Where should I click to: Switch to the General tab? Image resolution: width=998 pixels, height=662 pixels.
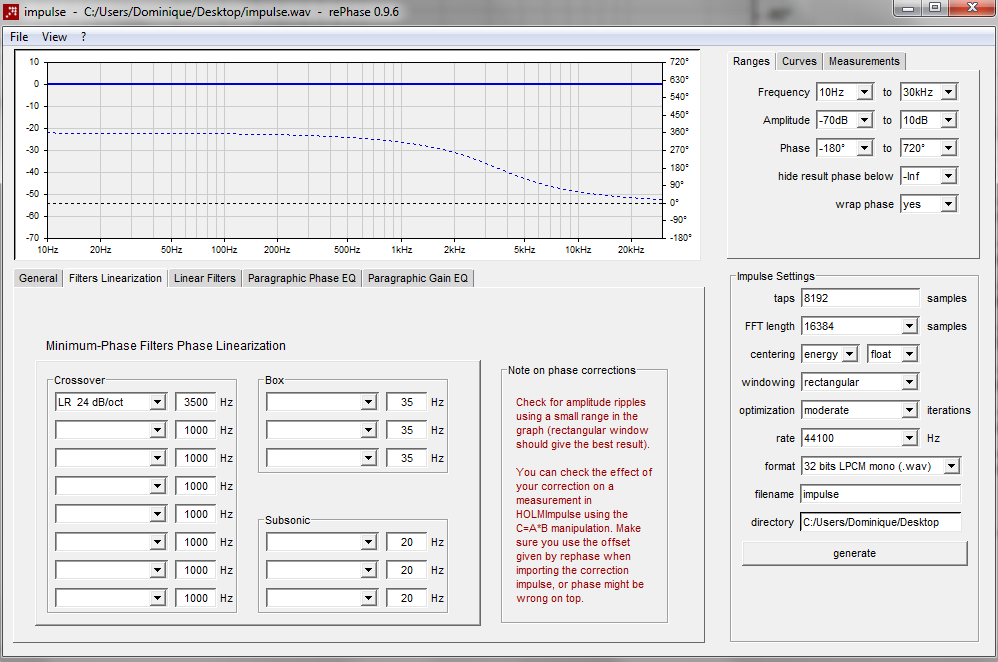pyautogui.click(x=38, y=278)
